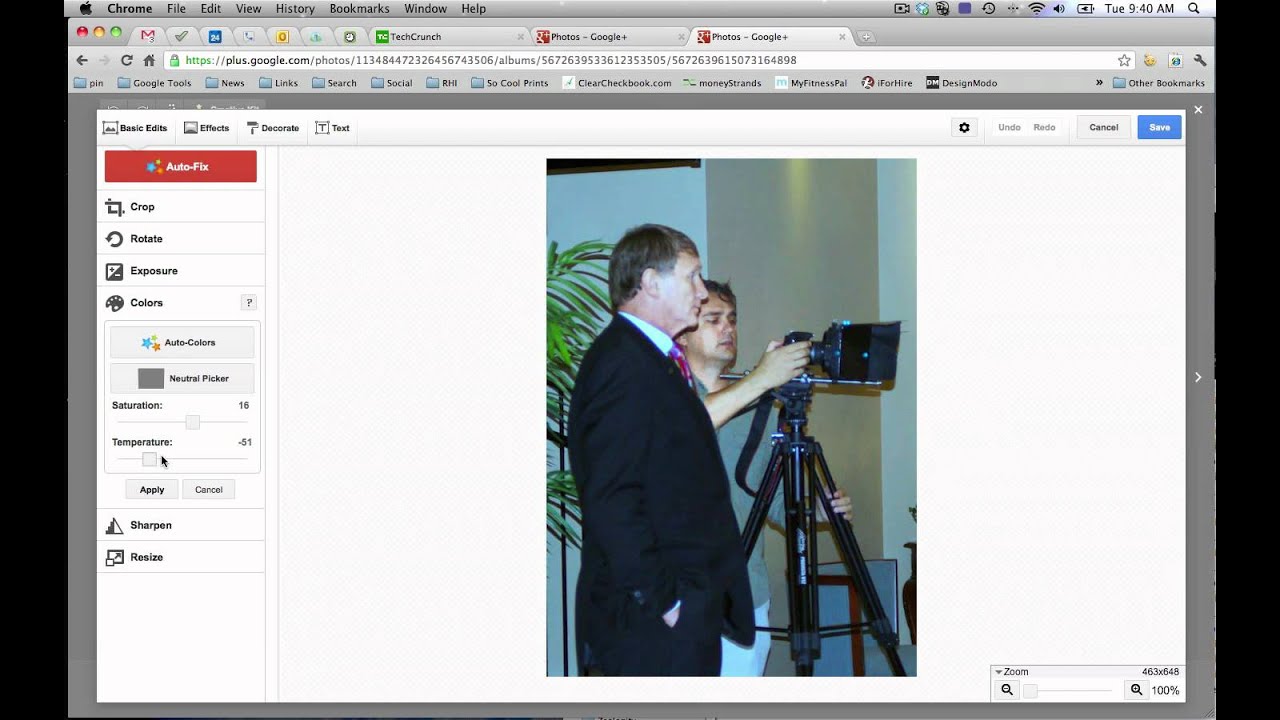Image resolution: width=1280 pixels, height=720 pixels.
Task: Click the settings gear icon
Action: click(x=964, y=128)
